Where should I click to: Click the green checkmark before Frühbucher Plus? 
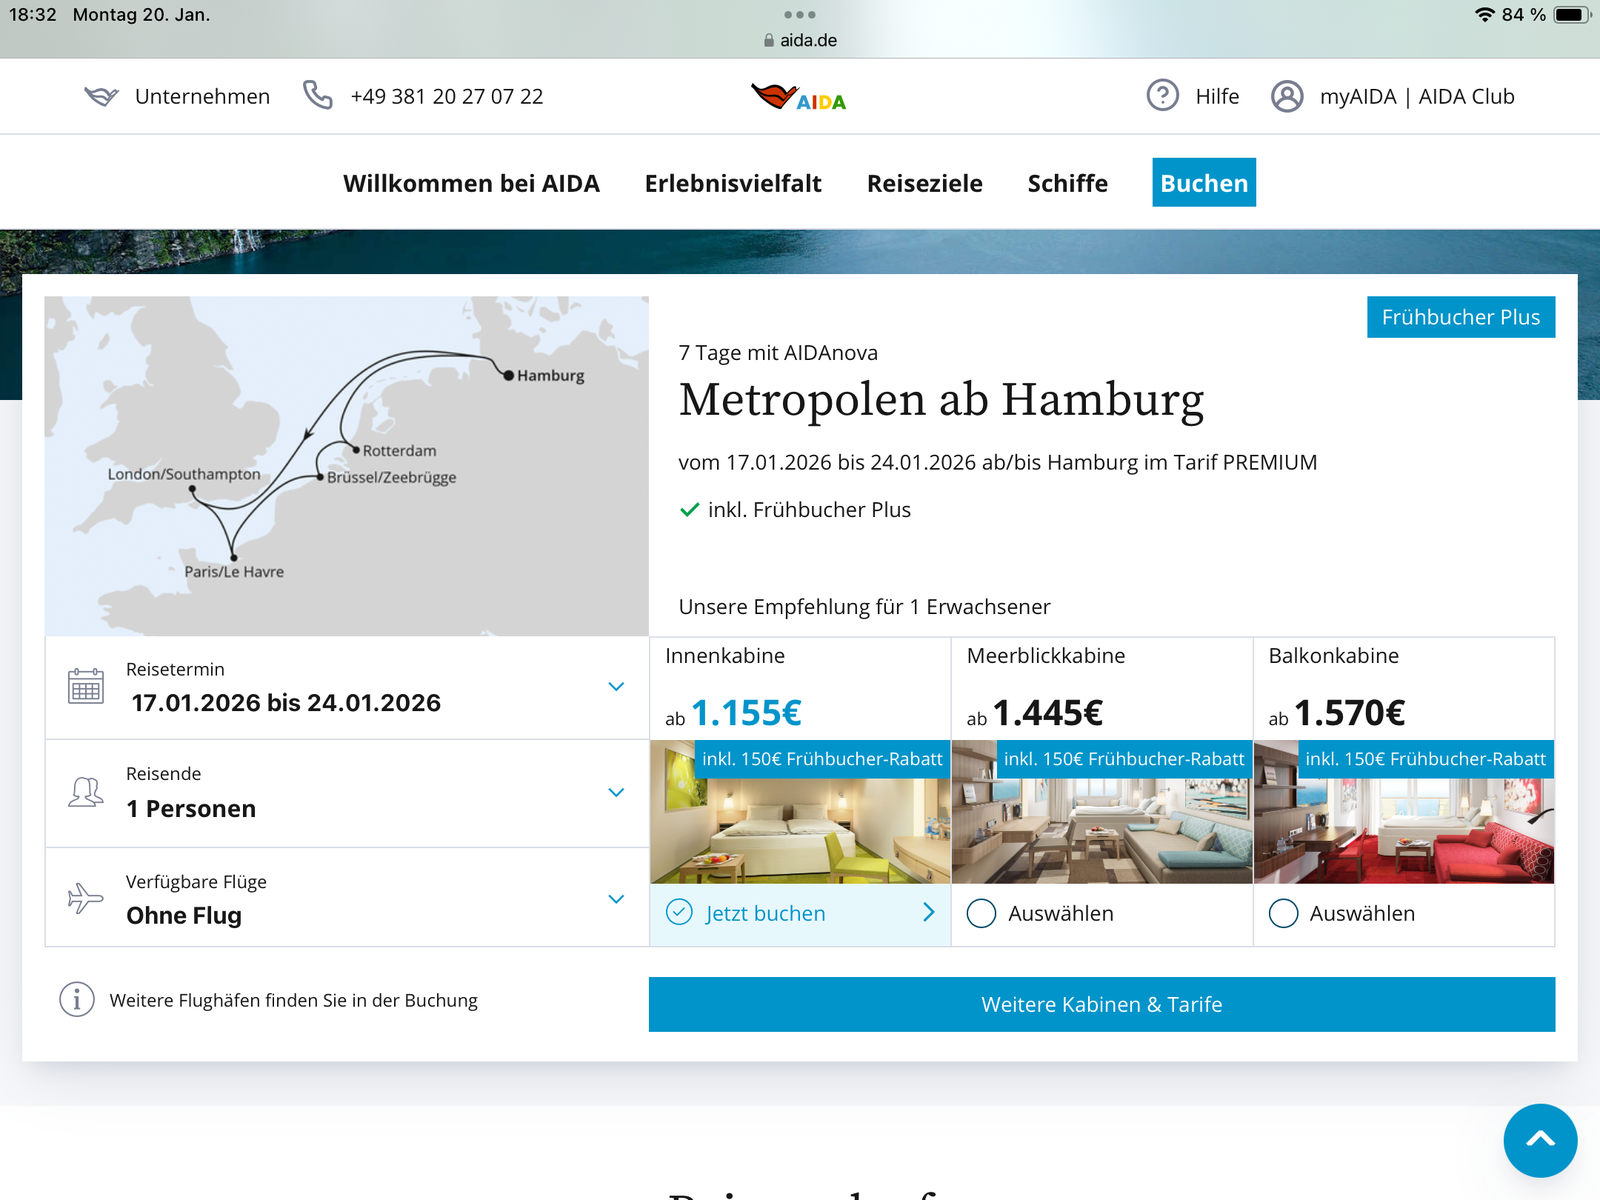coord(689,510)
